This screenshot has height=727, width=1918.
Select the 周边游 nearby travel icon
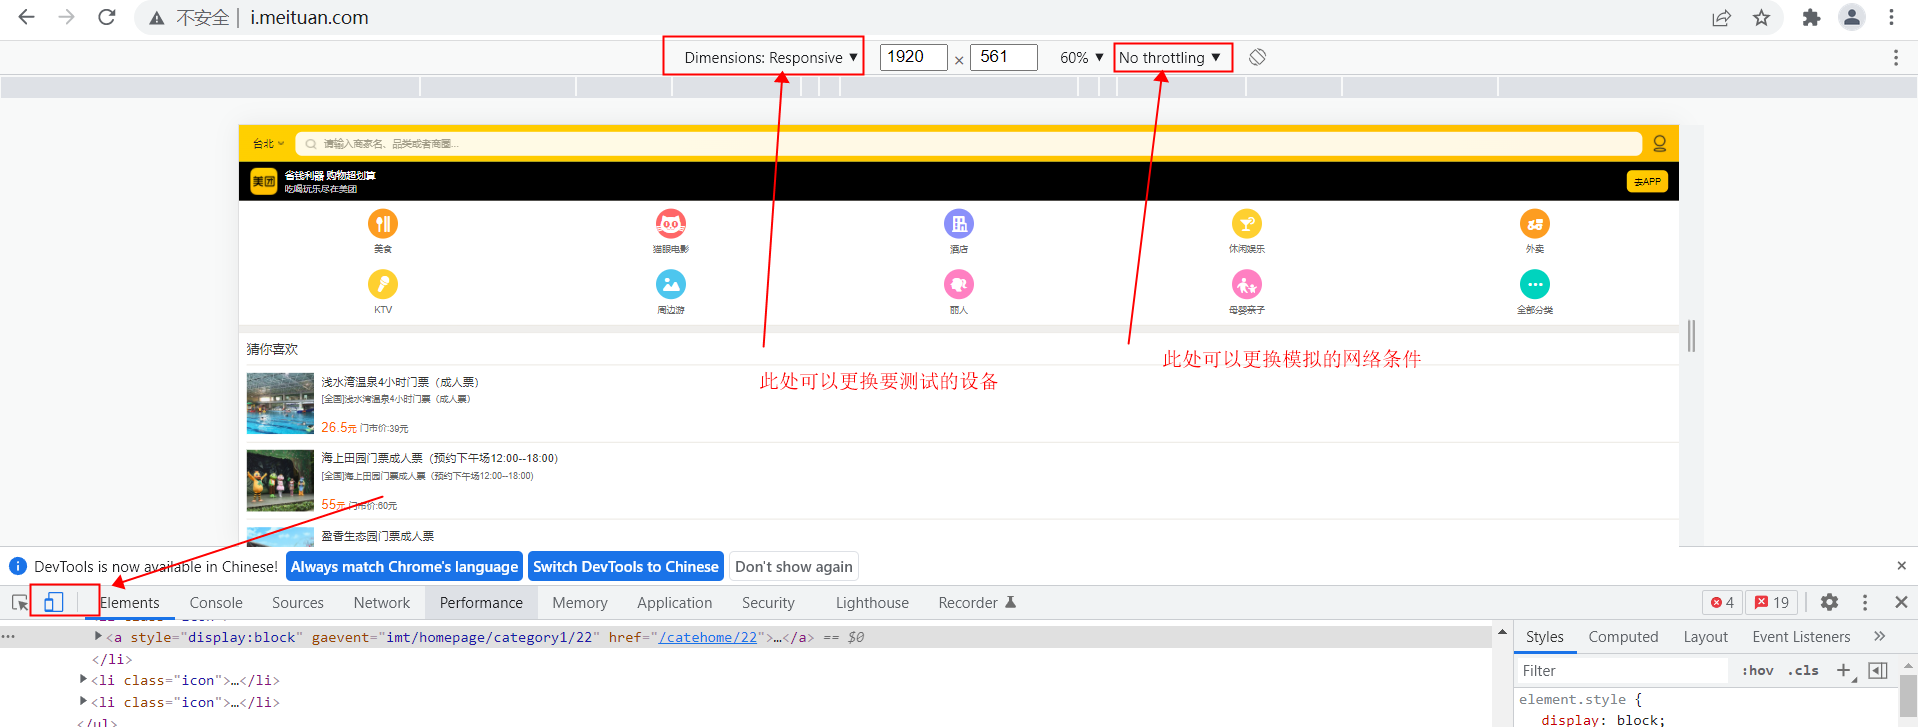point(671,285)
